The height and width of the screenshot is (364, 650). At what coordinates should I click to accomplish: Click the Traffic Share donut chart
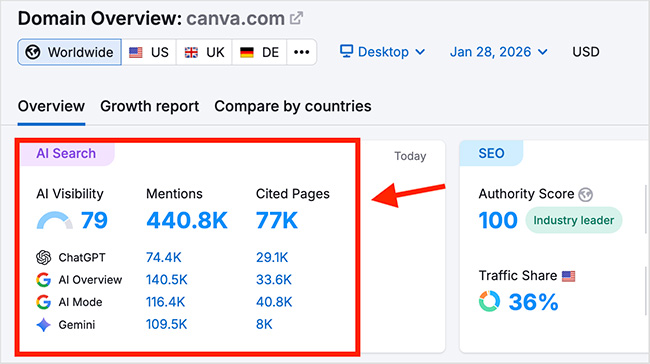tap(490, 301)
